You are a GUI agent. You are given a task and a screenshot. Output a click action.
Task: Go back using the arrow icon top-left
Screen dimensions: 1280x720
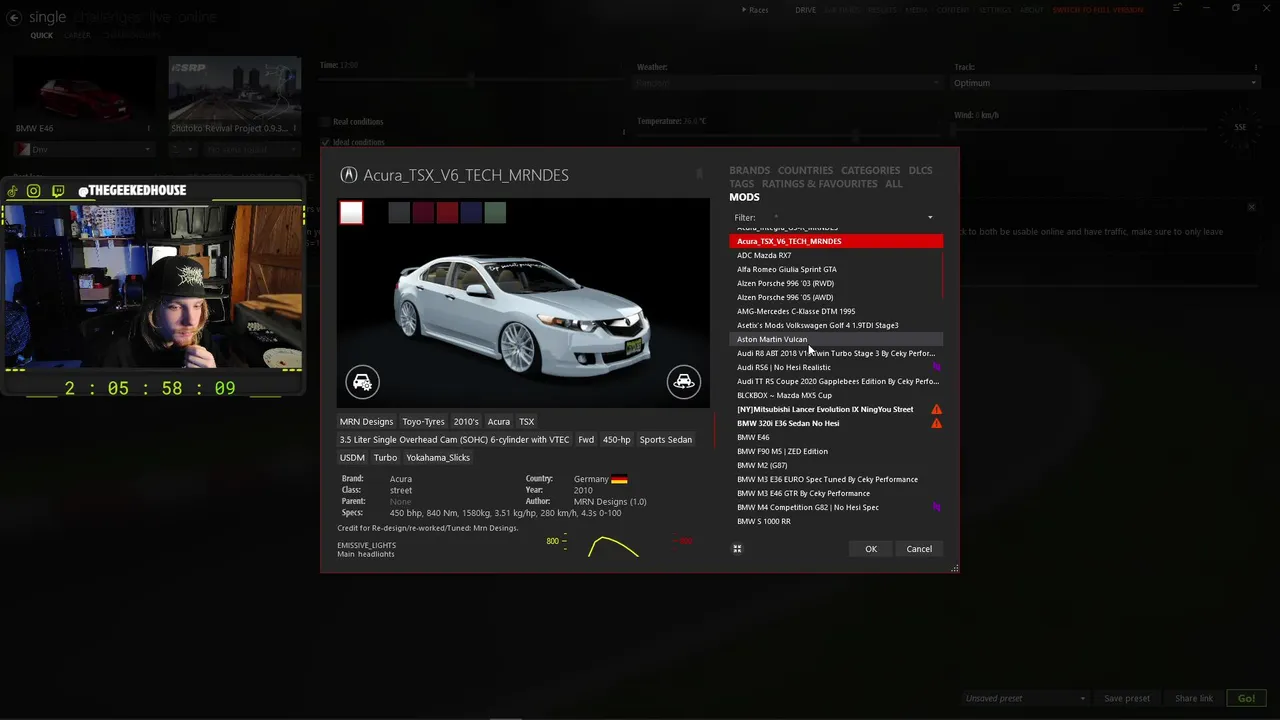(16, 18)
